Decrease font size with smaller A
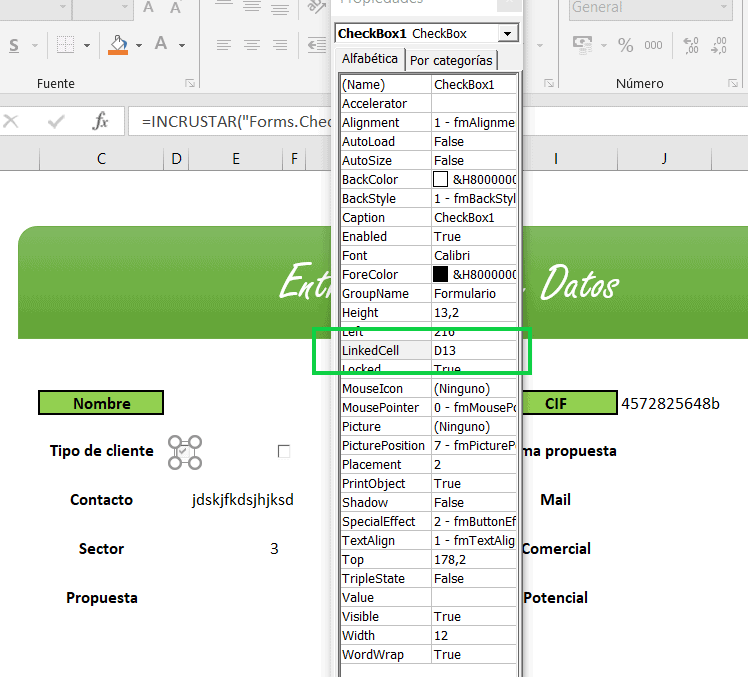748x677 pixels. pos(176,8)
